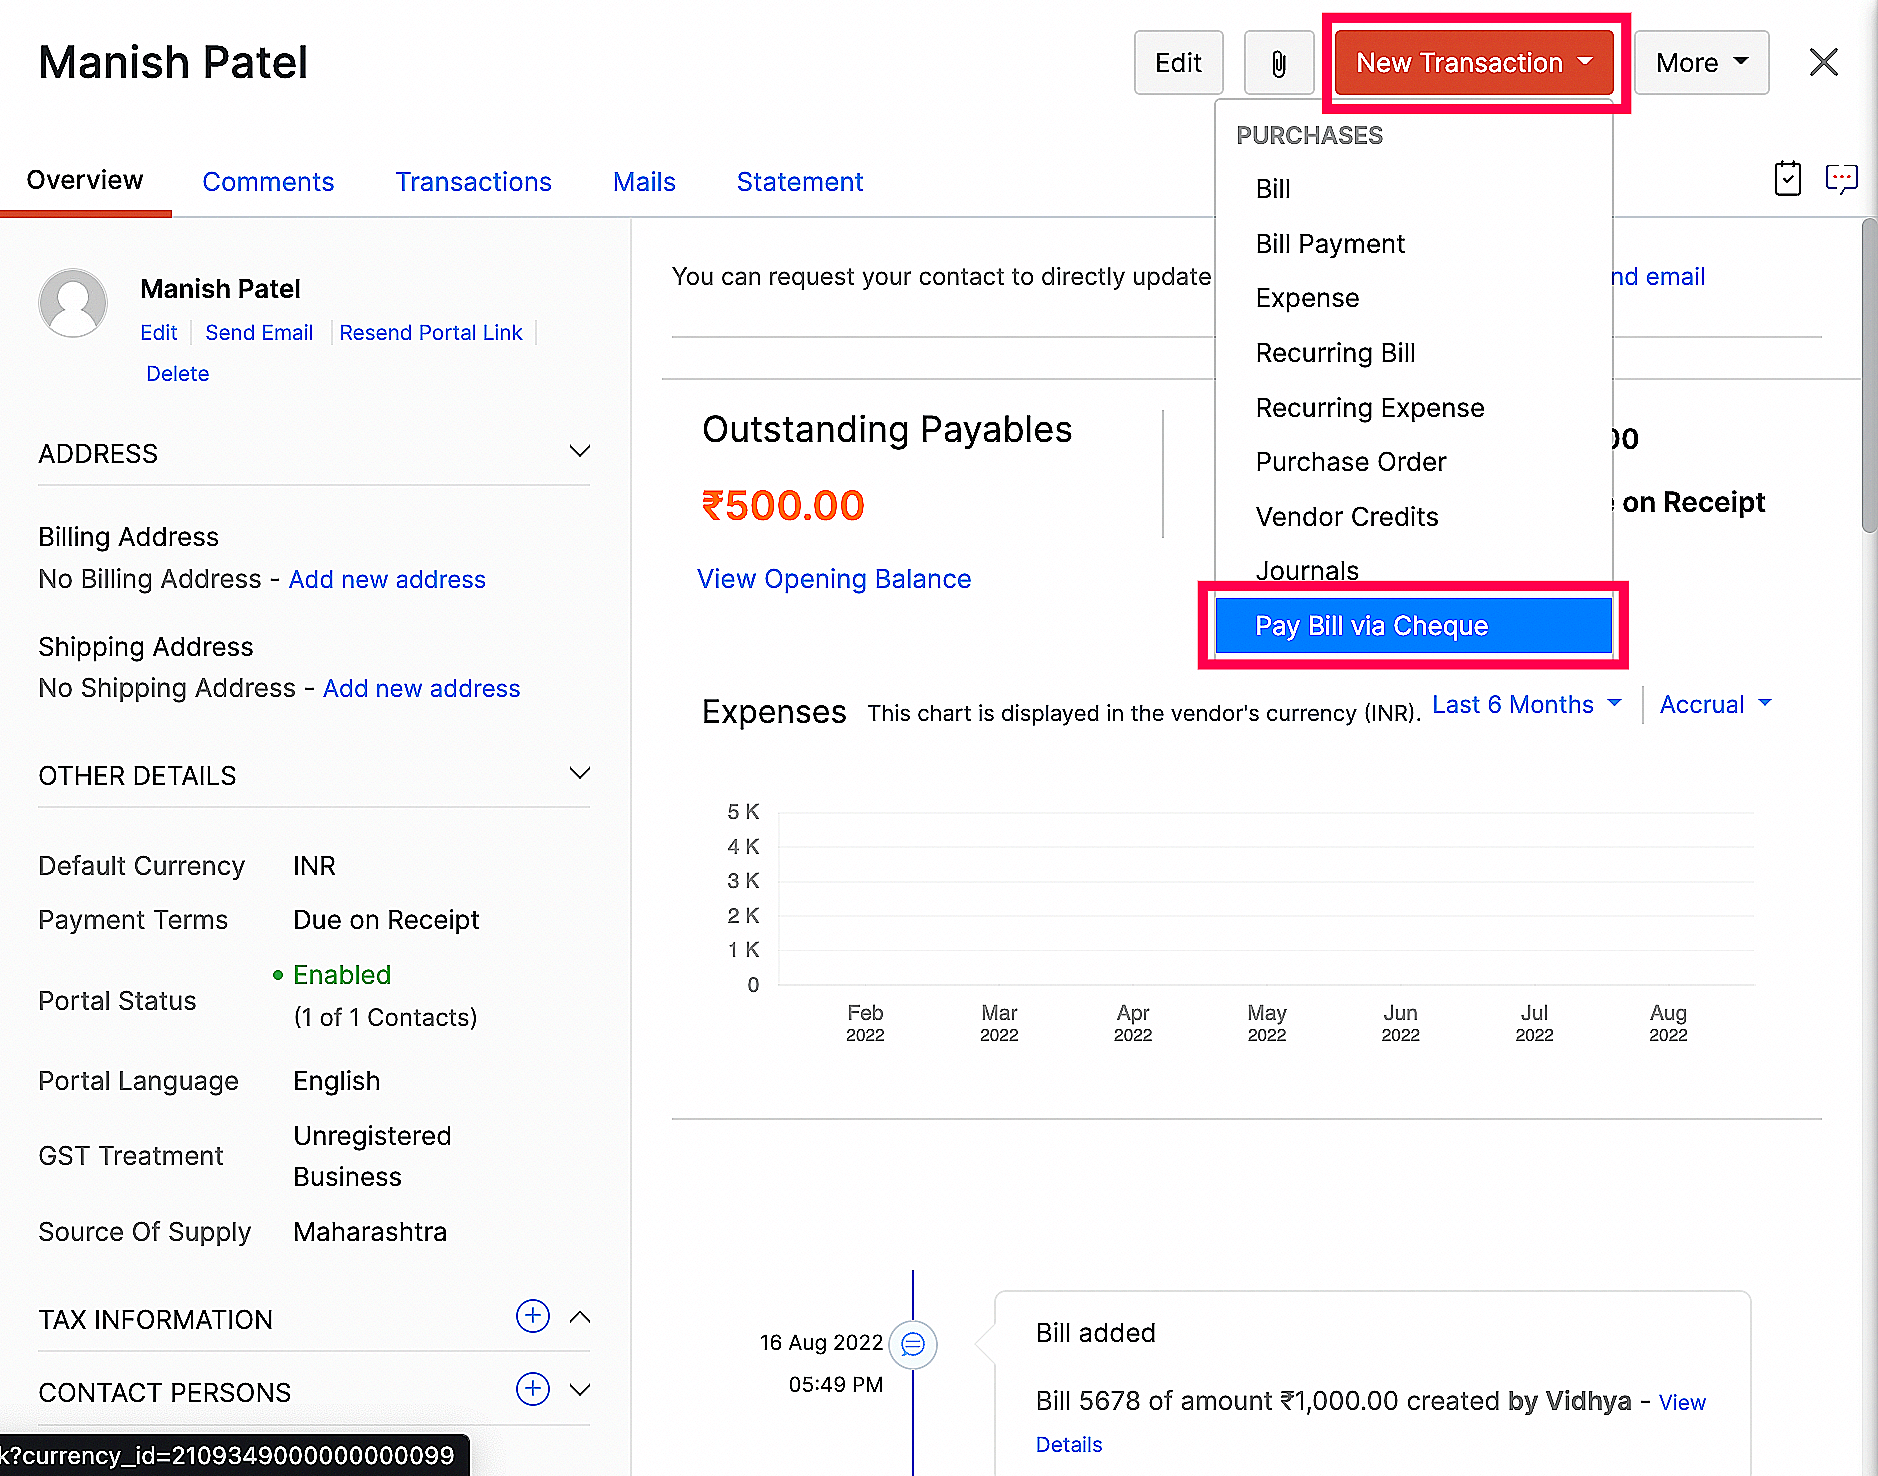The height and width of the screenshot is (1476, 1878).
Task: Click the paperclip attachment icon
Action: (1278, 63)
